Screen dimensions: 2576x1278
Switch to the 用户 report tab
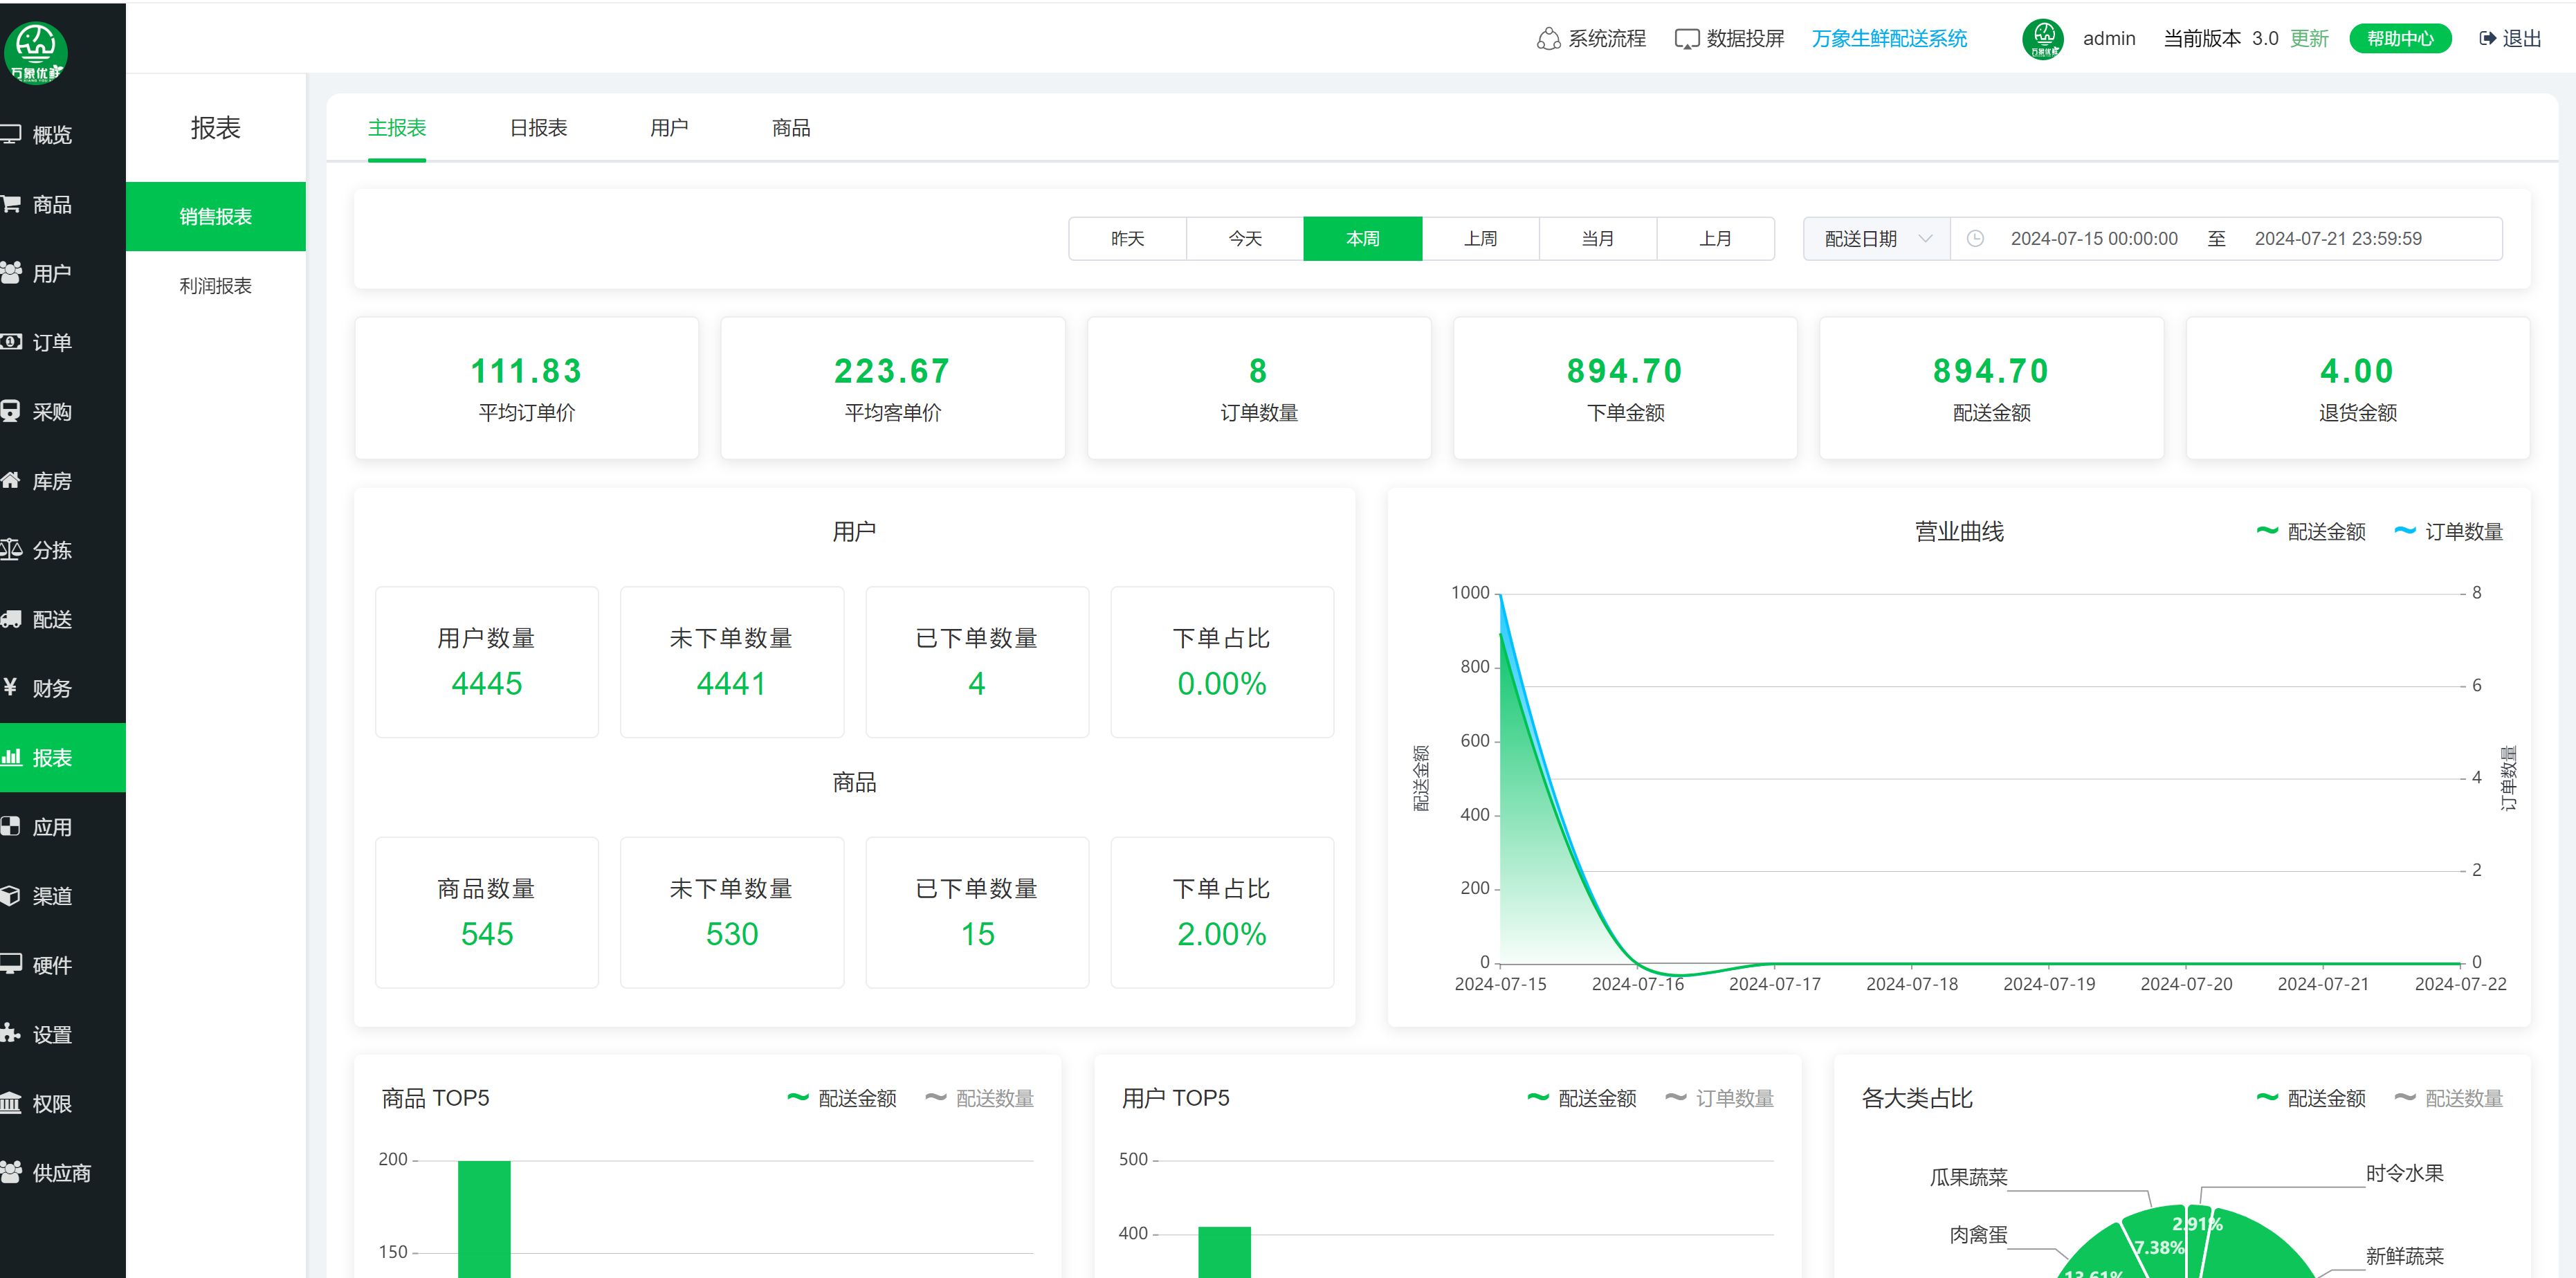tap(669, 128)
